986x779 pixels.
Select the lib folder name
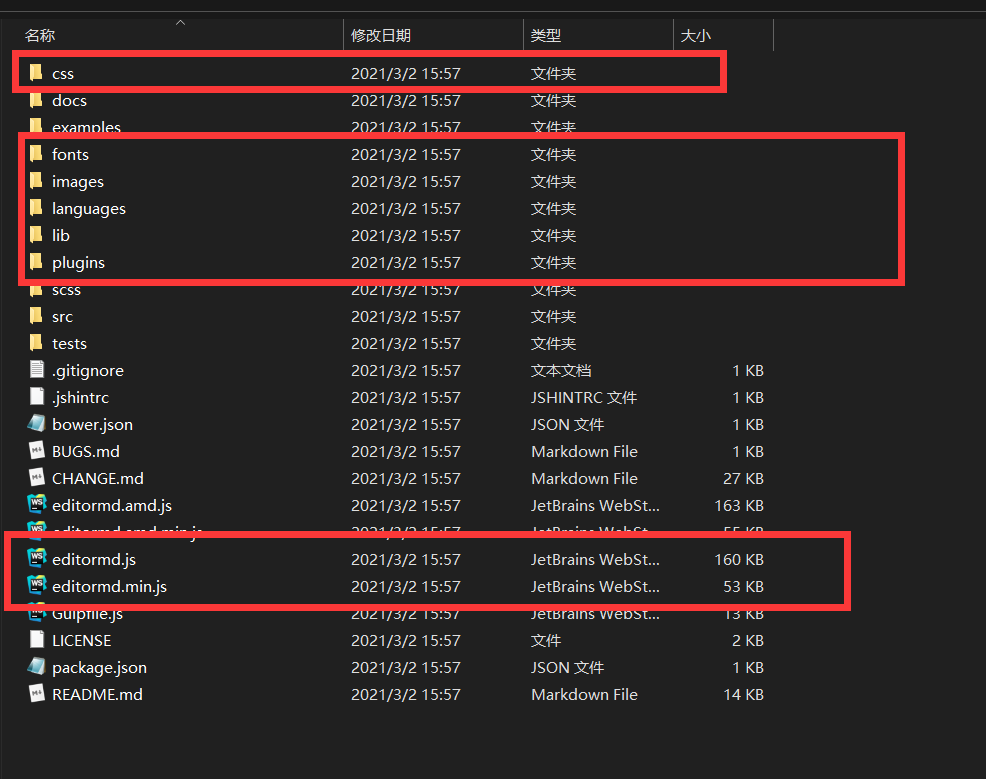tap(60, 236)
